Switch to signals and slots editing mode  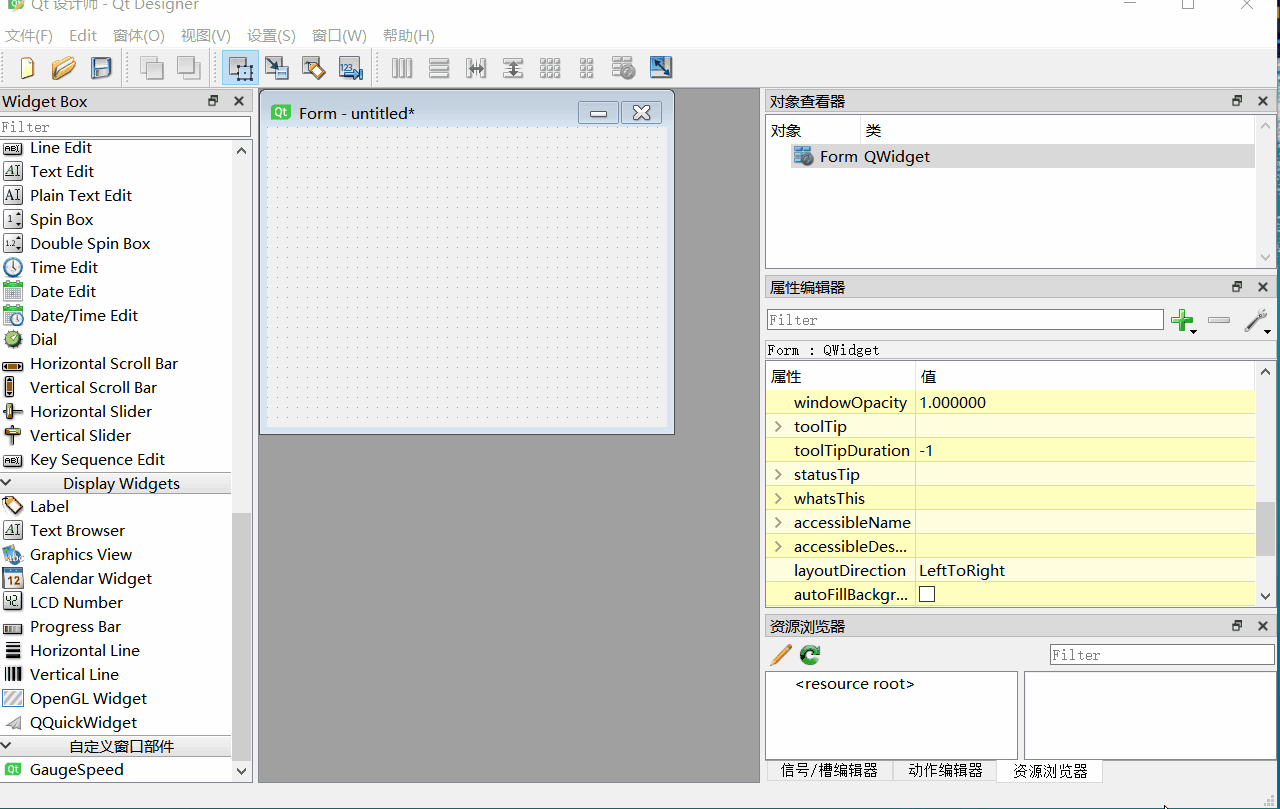(x=277, y=68)
